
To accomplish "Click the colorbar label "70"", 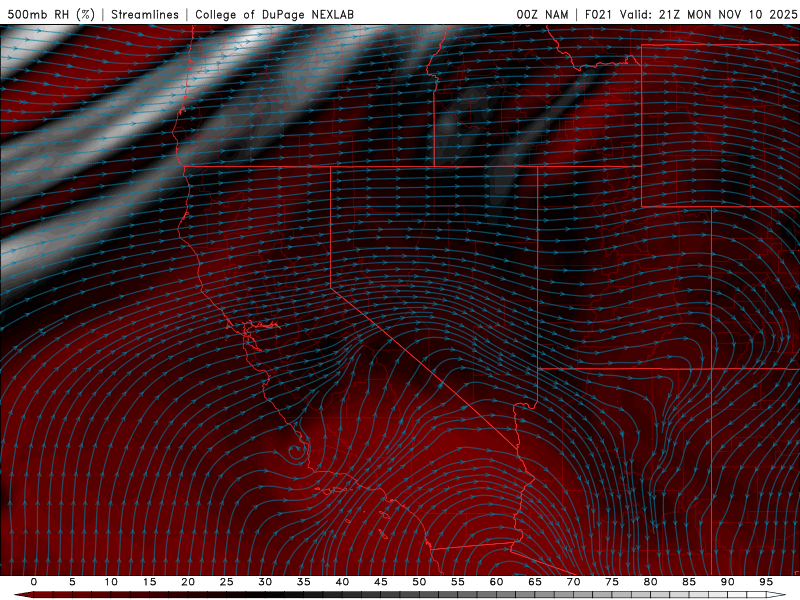I will pyautogui.click(x=573, y=582).
